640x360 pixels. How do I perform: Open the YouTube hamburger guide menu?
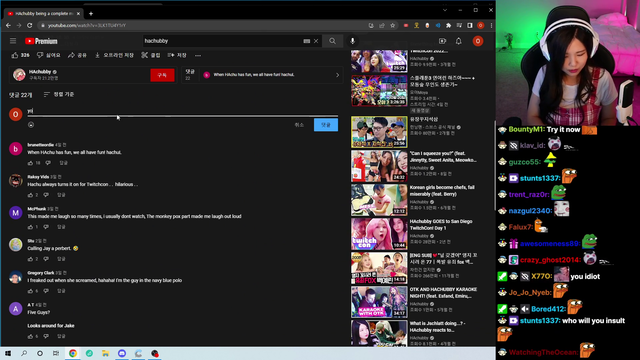[13, 41]
